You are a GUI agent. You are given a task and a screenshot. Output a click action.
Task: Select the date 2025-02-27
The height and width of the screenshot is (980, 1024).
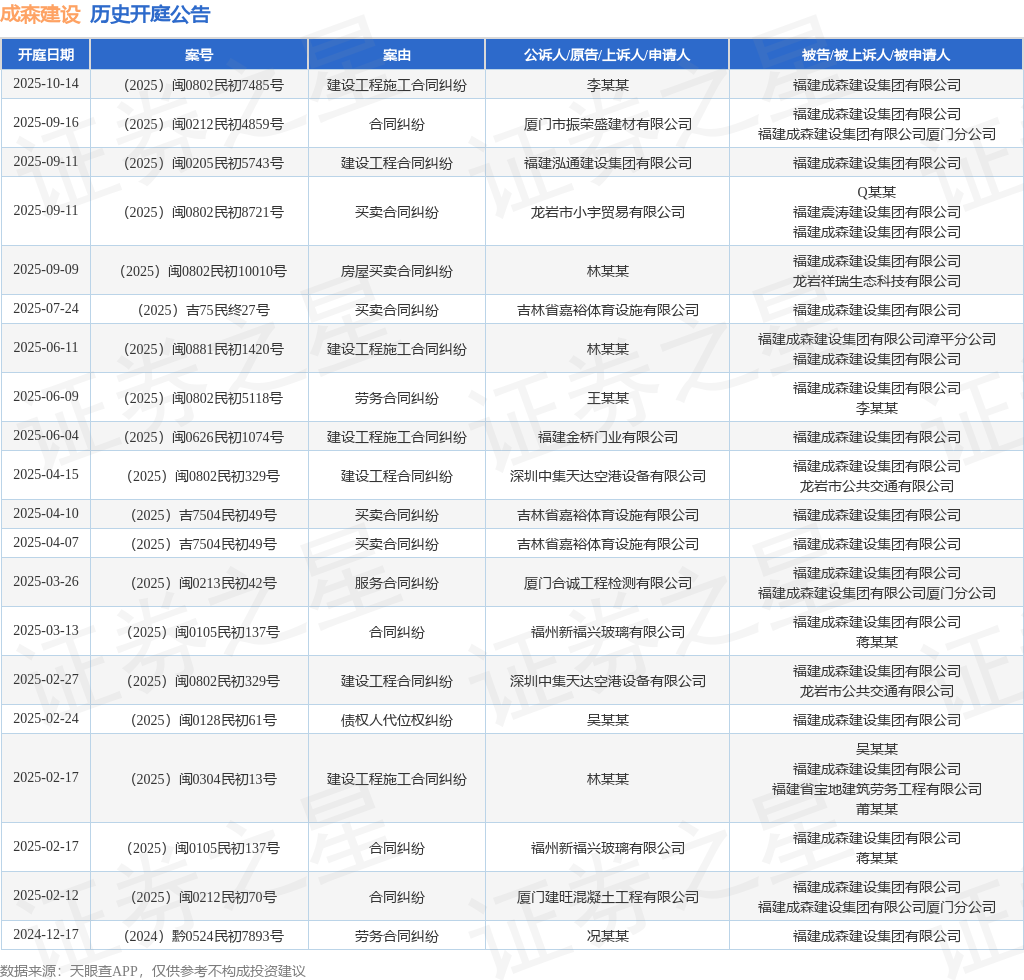[x=46, y=680]
